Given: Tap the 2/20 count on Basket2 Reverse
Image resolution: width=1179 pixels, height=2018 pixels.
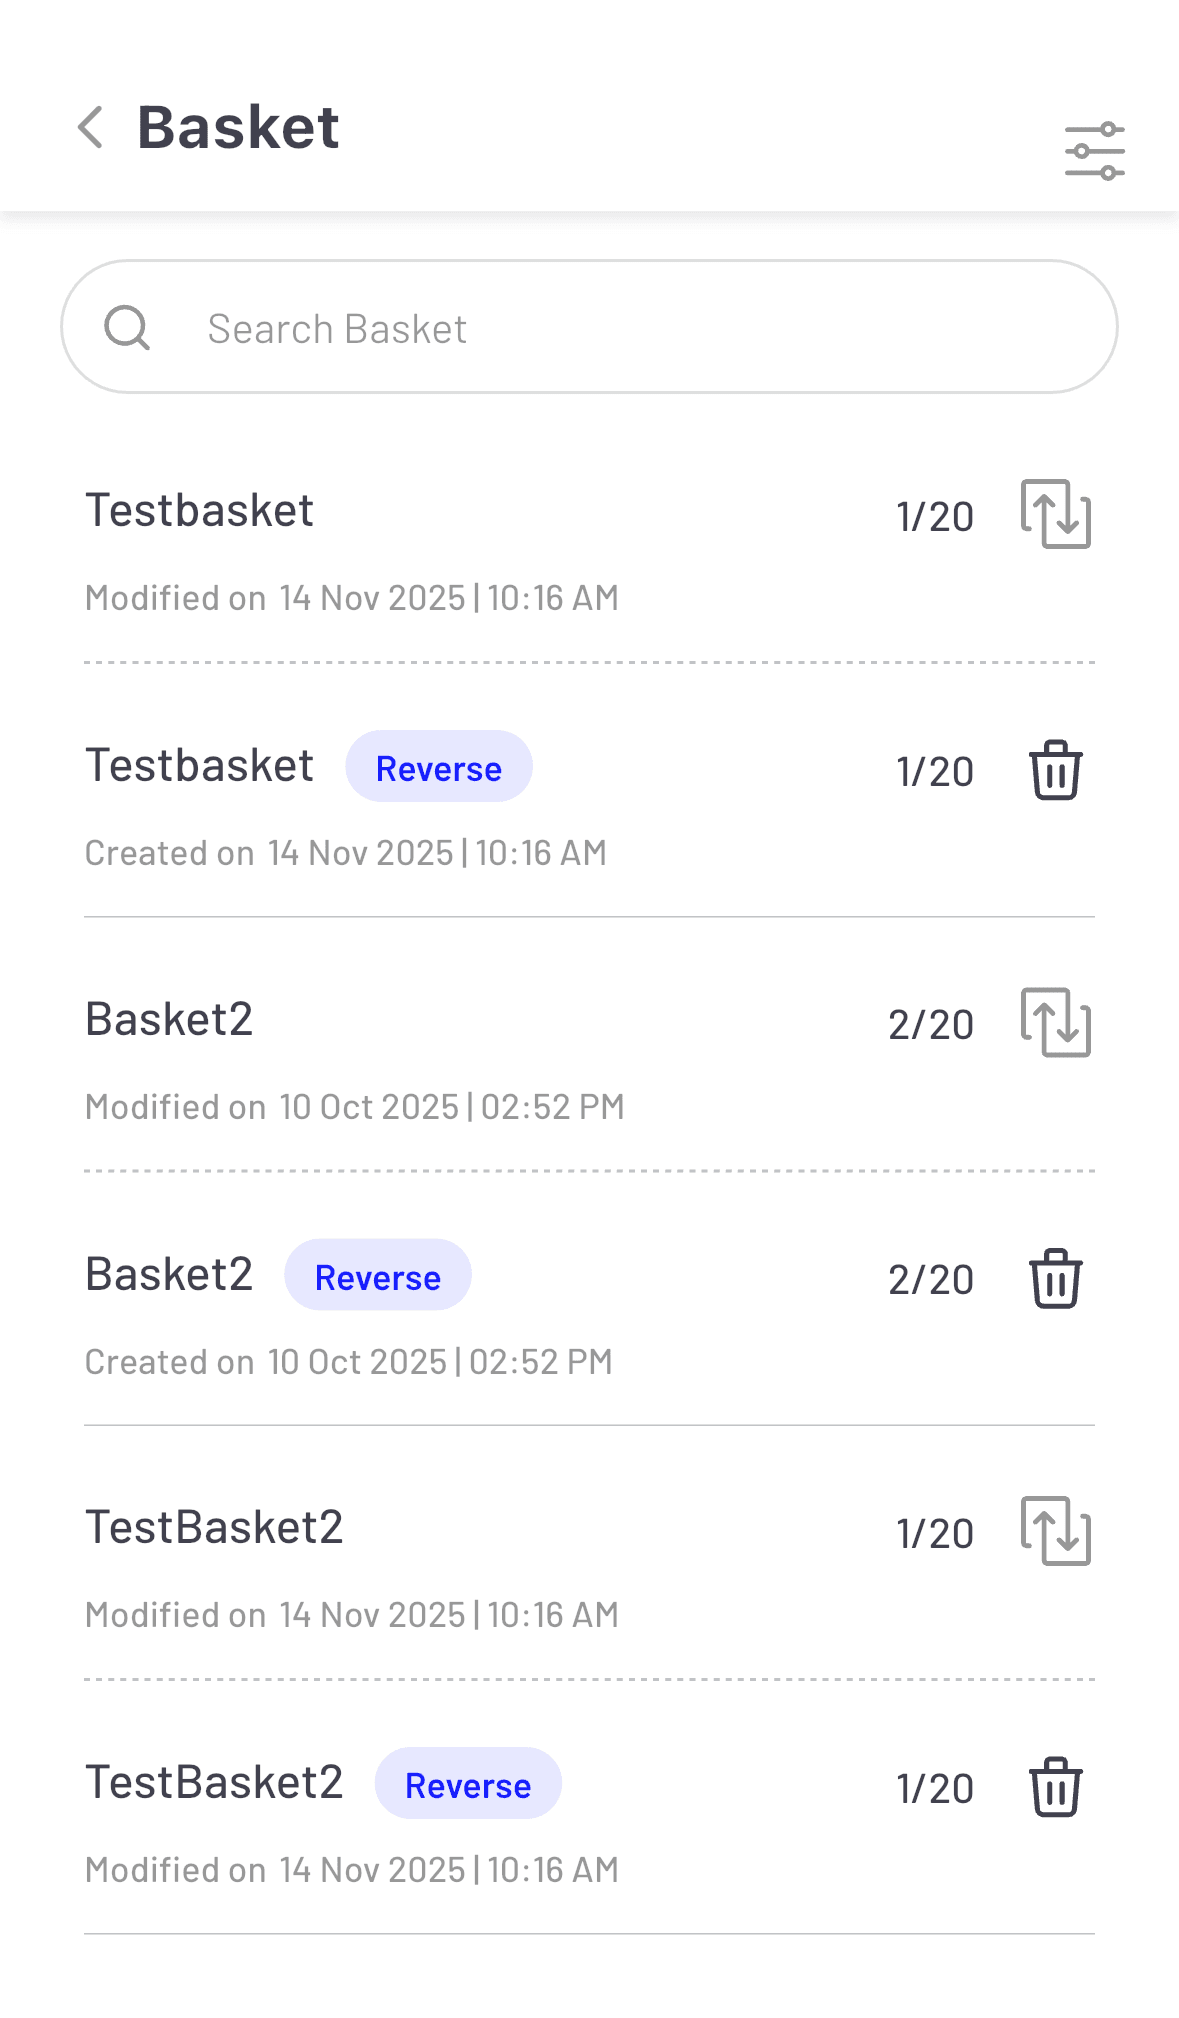Looking at the screenshot, I should click(x=930, y=1280).
